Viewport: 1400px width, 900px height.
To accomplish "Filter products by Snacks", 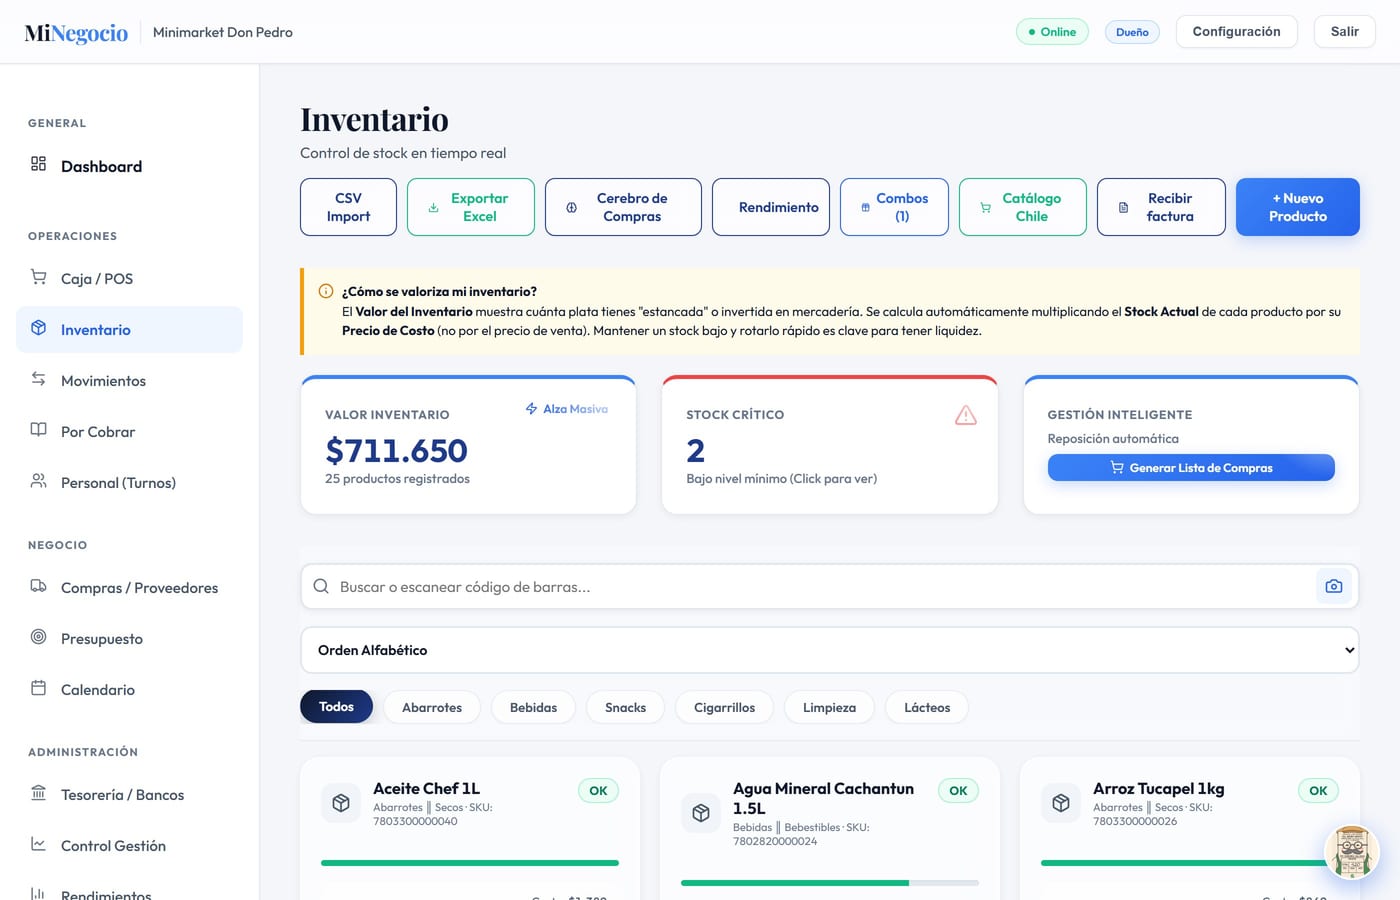I will 625,707.
